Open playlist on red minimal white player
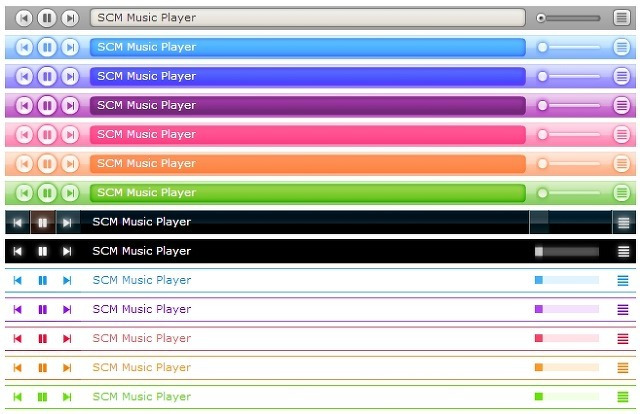 (623, 338)
